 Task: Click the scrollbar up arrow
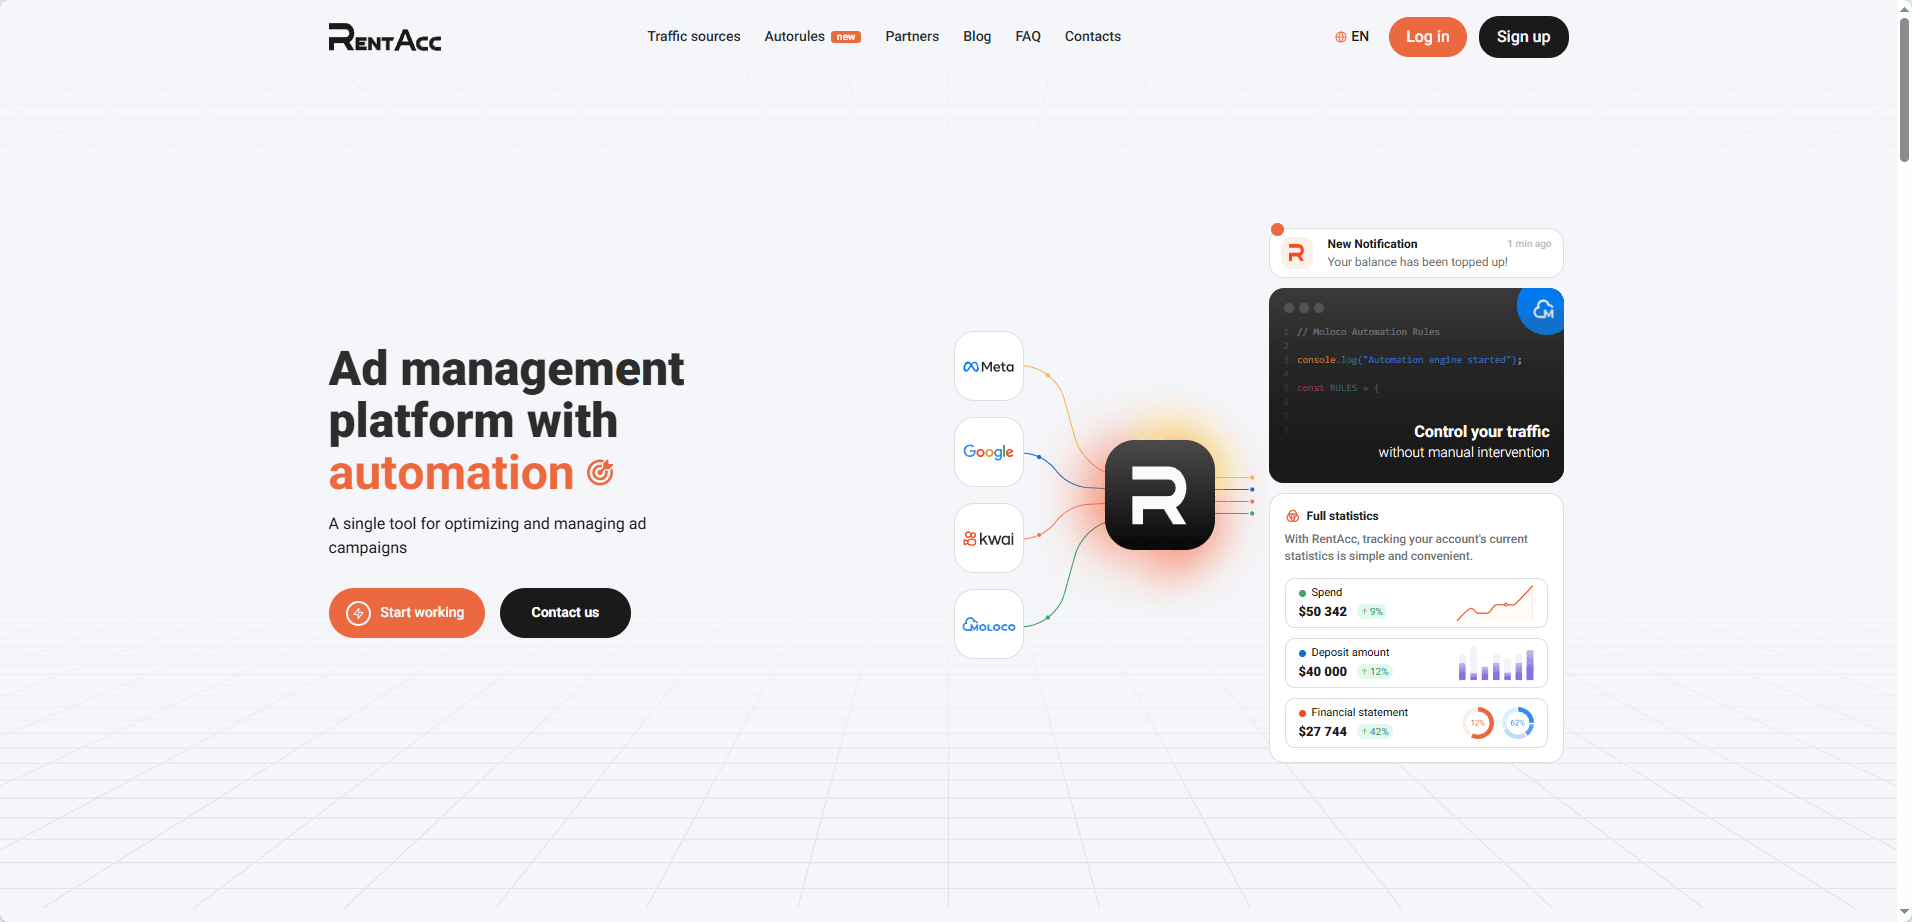point(1904,8)
